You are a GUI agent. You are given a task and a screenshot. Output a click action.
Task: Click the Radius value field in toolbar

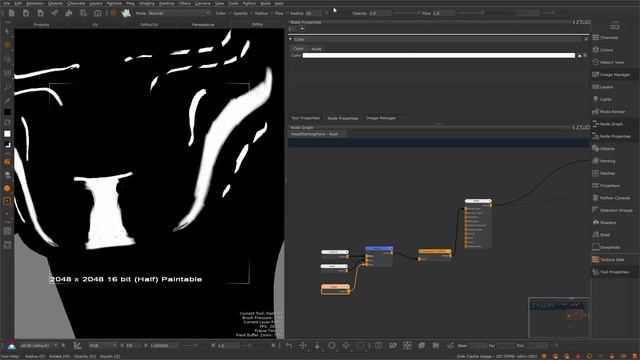(313, 13)
